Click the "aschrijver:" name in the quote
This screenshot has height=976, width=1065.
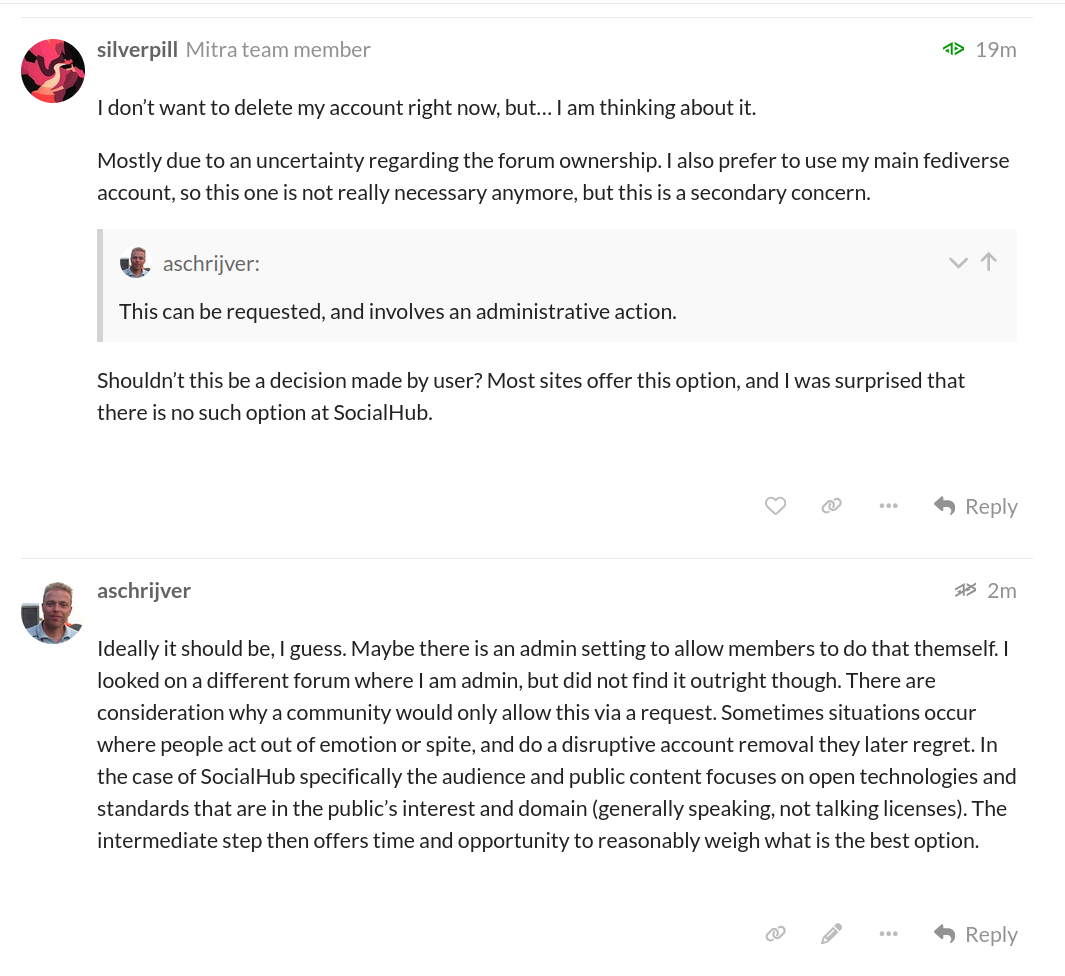click(x=211, y=263)
